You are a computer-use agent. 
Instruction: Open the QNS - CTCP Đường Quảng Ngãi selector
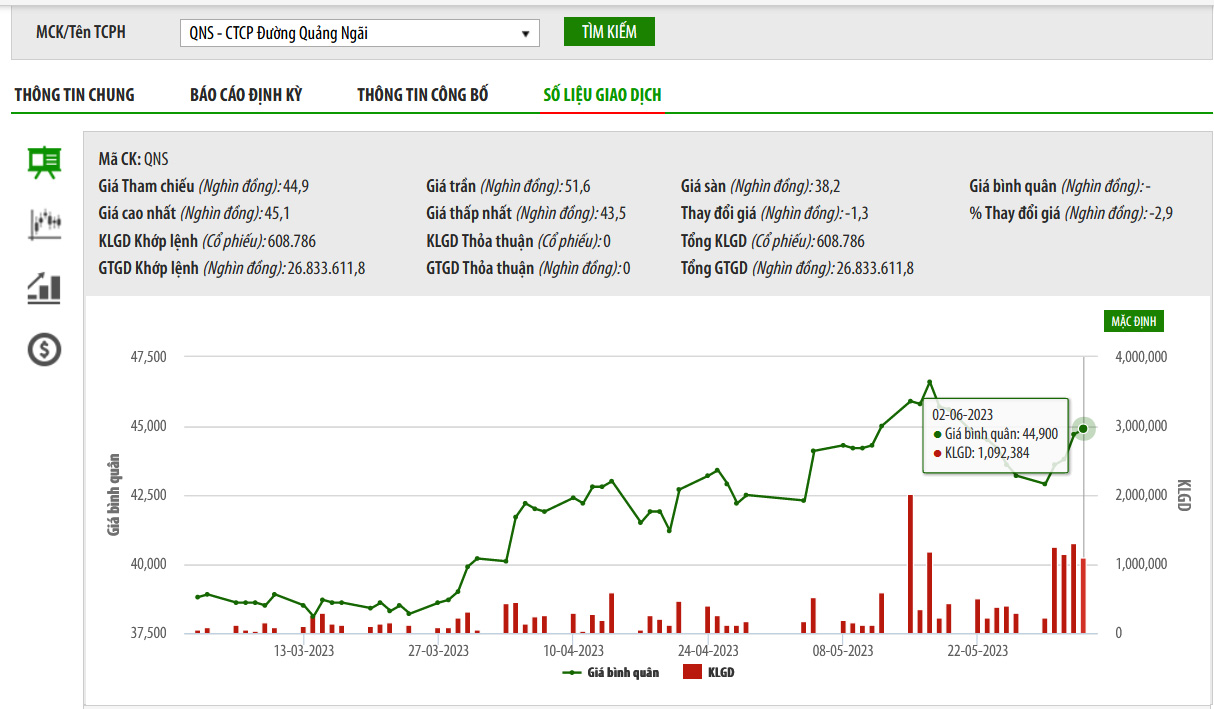359,33
